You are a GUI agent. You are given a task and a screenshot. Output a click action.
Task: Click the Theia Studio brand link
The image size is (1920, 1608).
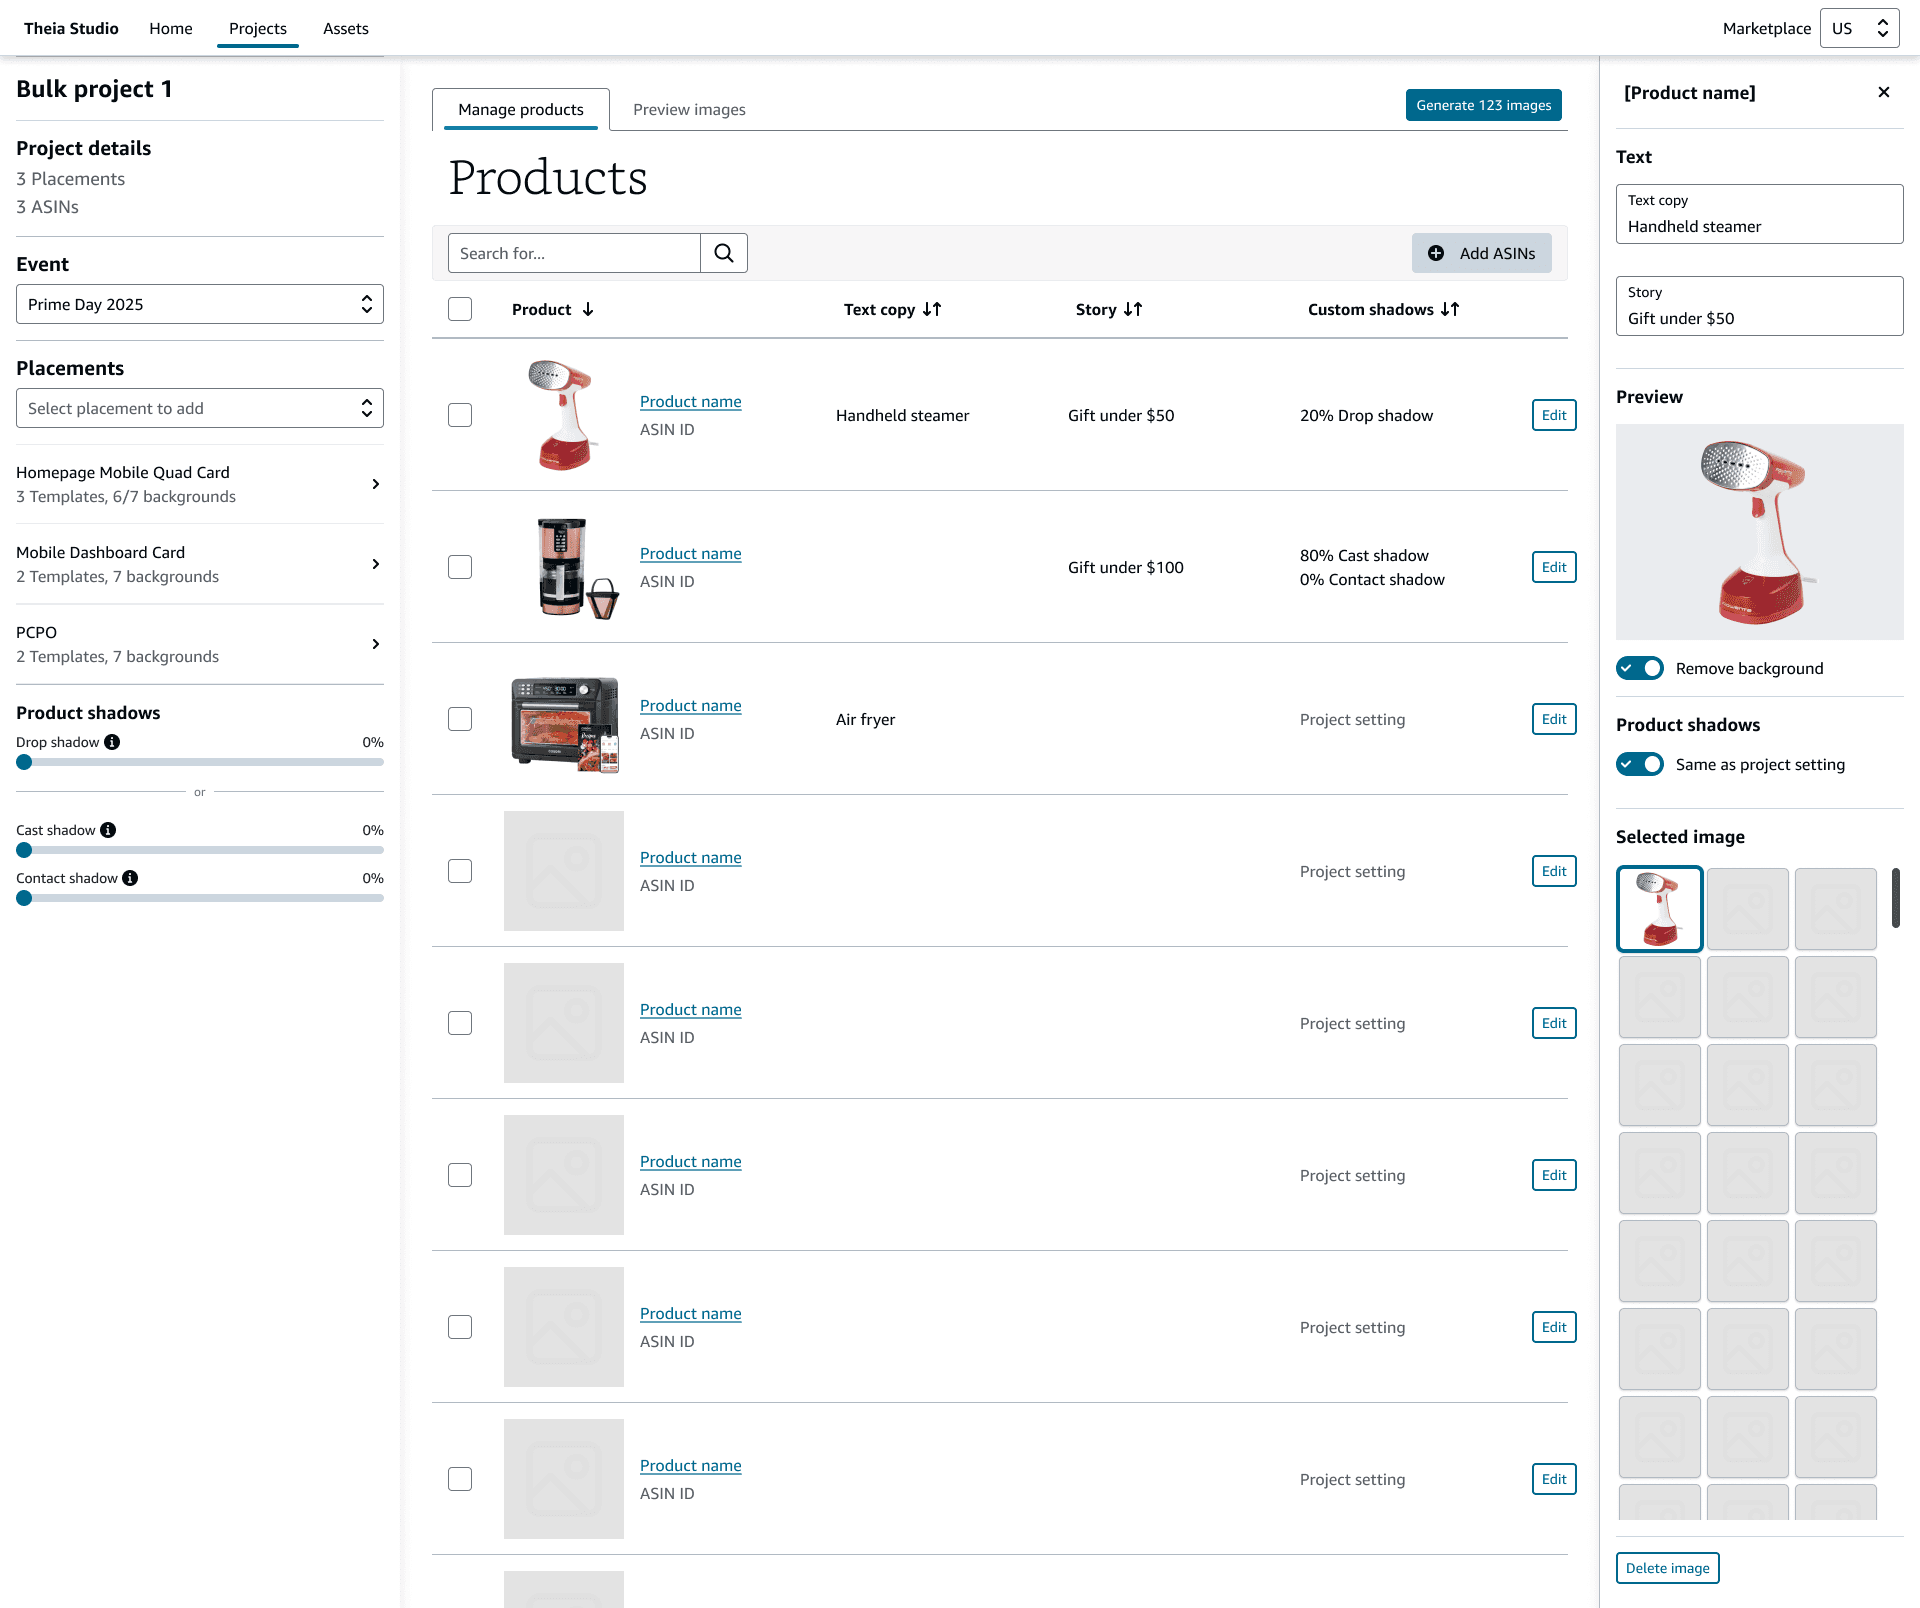[x=71, y=28]
